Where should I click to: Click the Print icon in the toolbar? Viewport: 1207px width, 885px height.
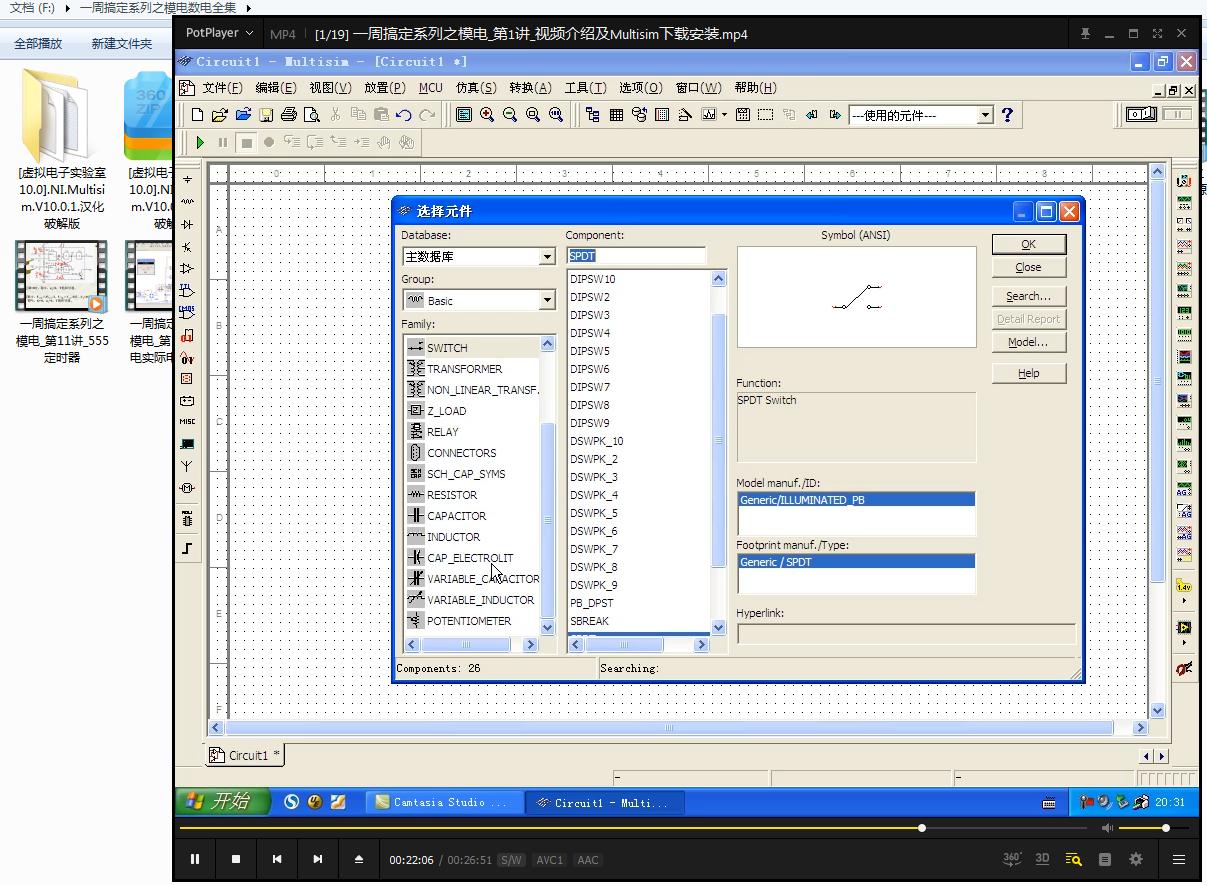click(289, 115)
